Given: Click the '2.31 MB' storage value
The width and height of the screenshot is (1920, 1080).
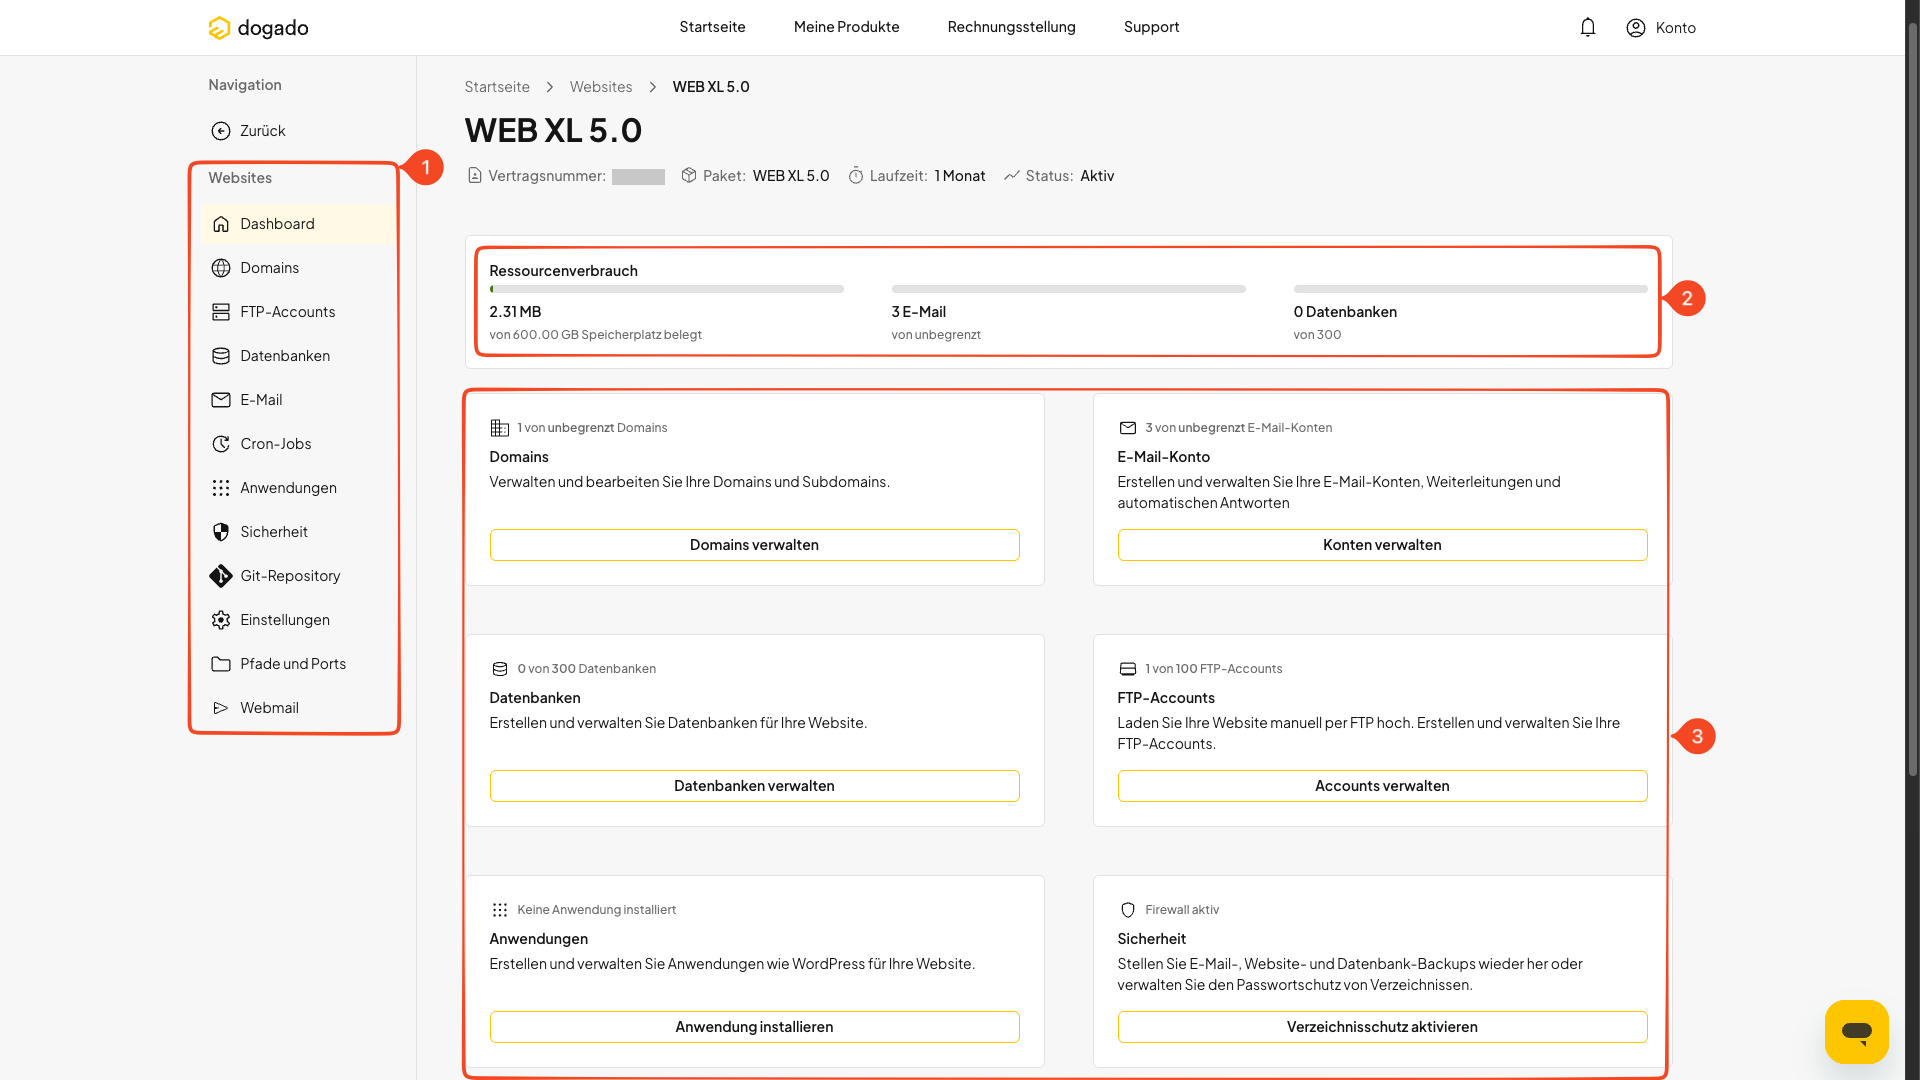Looking at the screenshot, I should click(x=515, y=312).
